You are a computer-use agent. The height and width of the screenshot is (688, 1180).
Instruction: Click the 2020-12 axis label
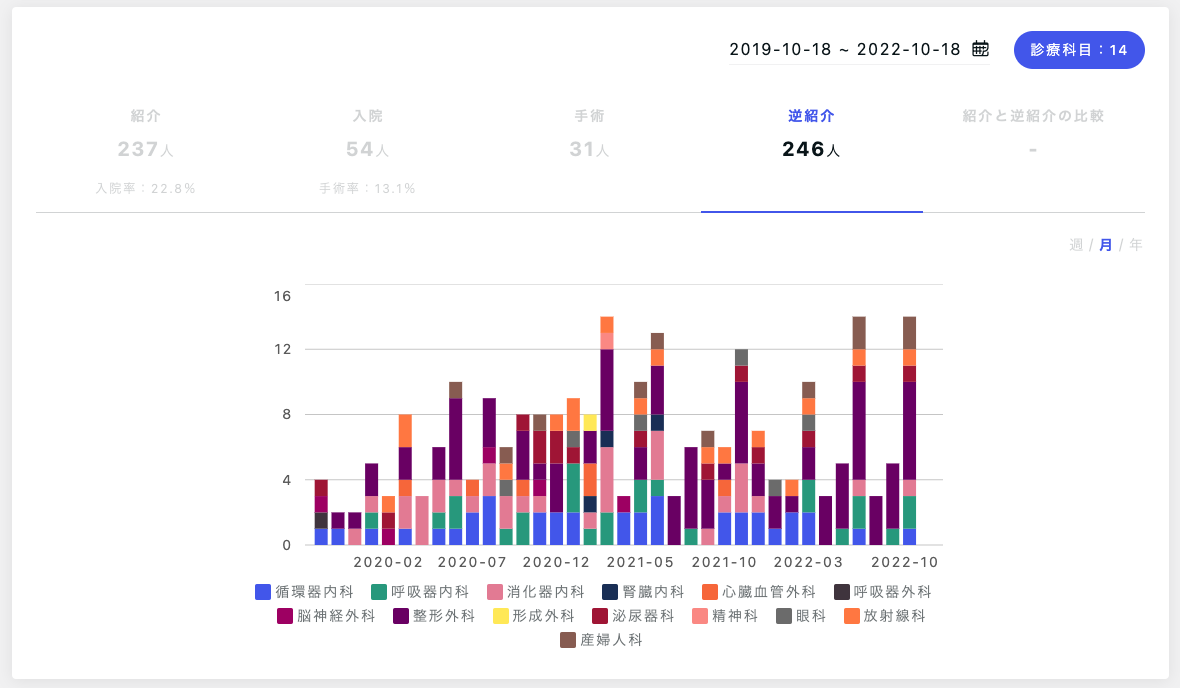point(556,562)
